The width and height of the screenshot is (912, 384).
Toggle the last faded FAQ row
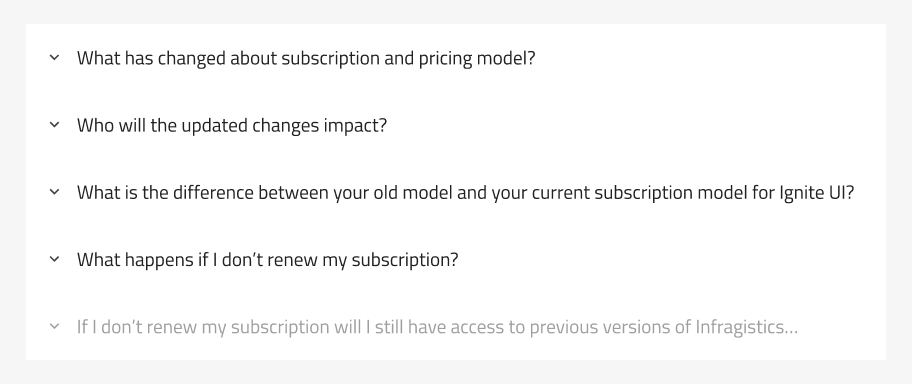[456, 326]
